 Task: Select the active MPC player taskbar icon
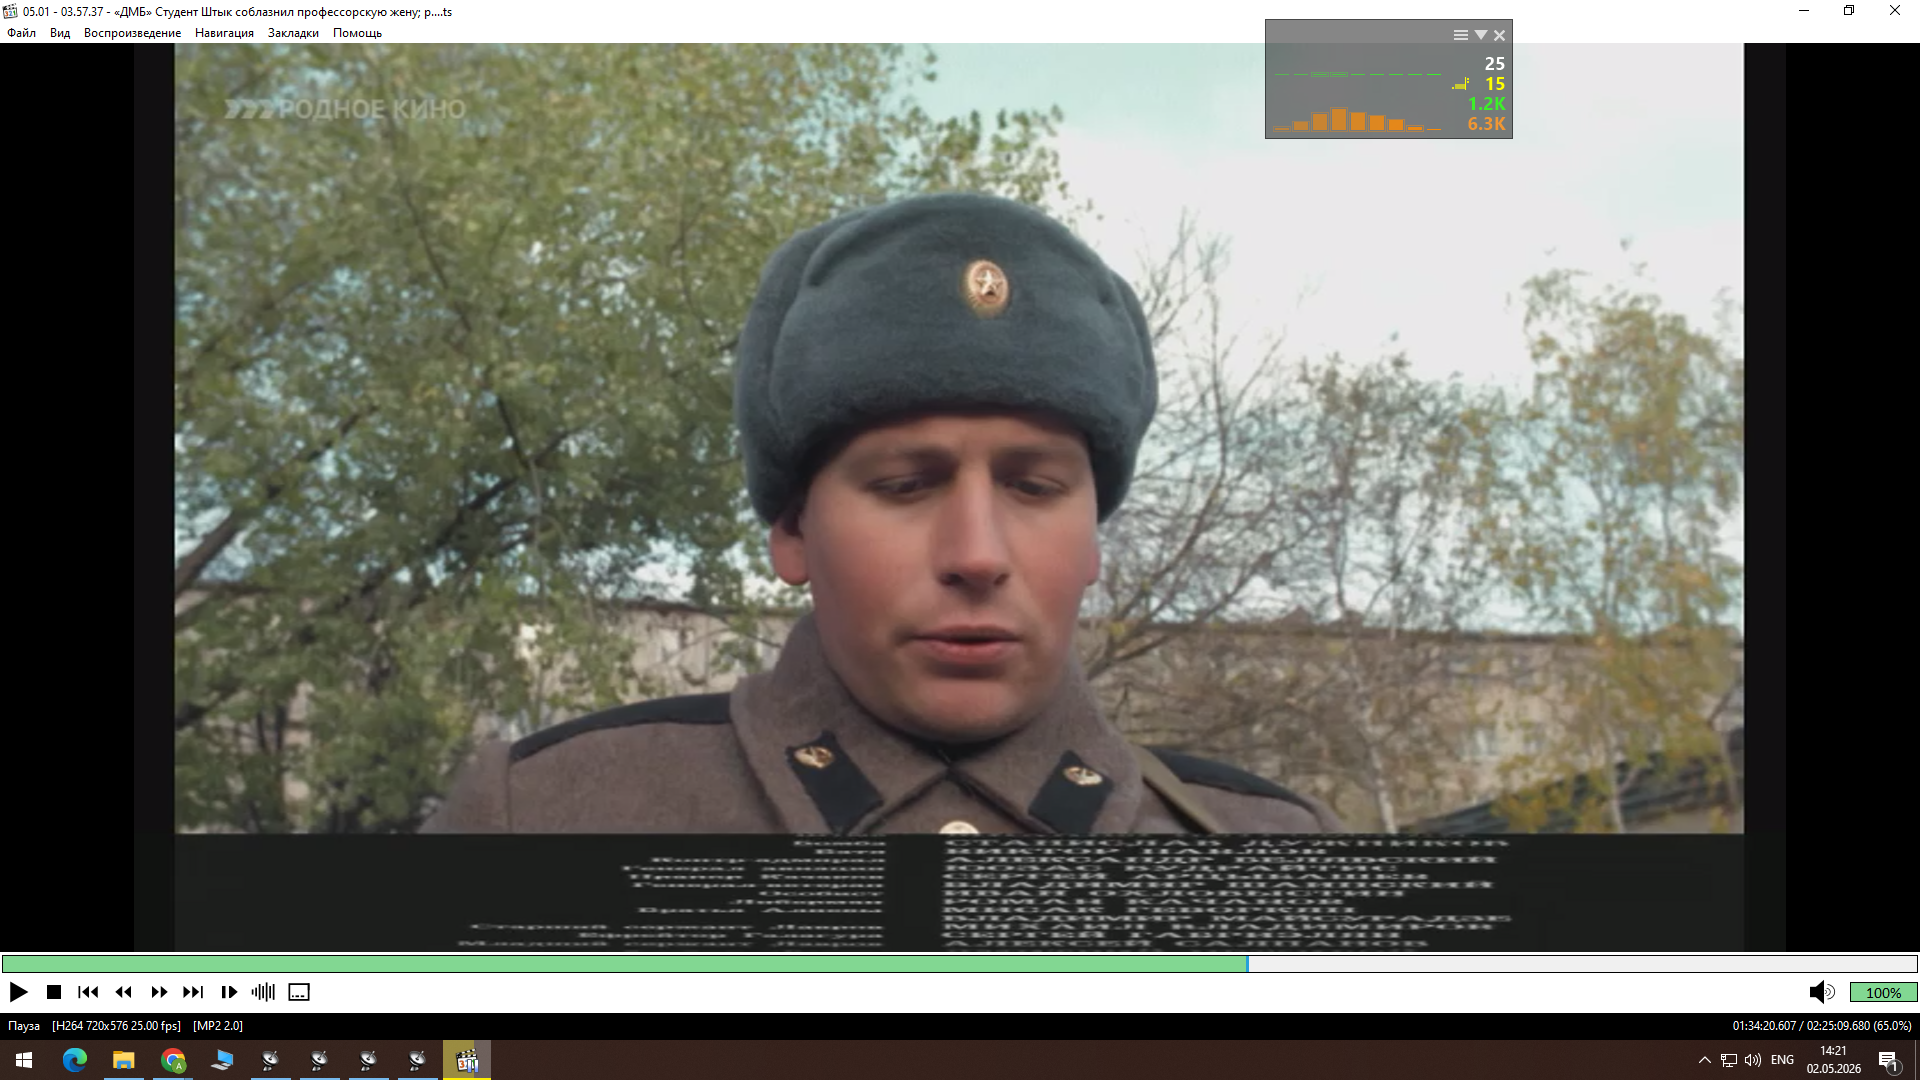point(467,1060)
